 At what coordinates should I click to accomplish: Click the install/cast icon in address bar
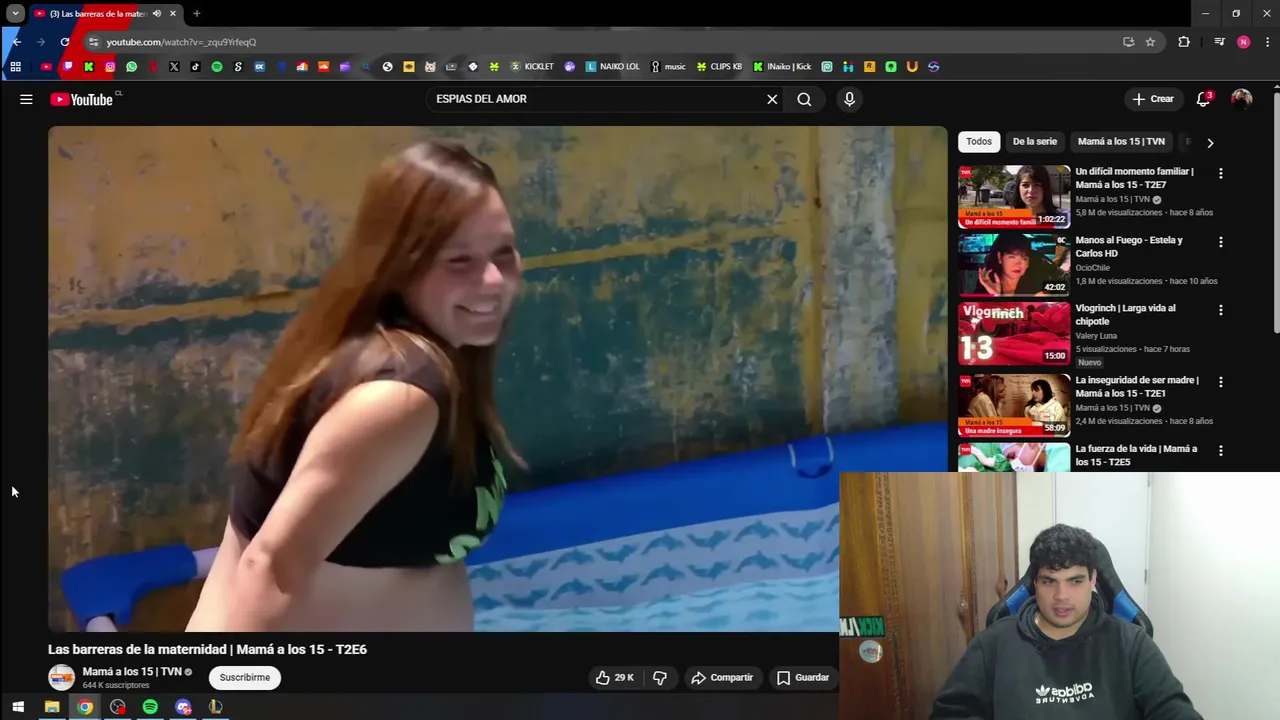coord(1128,42)
